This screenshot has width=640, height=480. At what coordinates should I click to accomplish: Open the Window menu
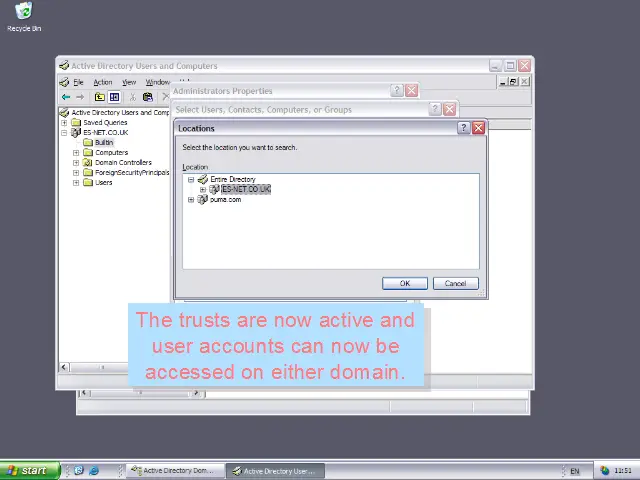pos(158,82)
